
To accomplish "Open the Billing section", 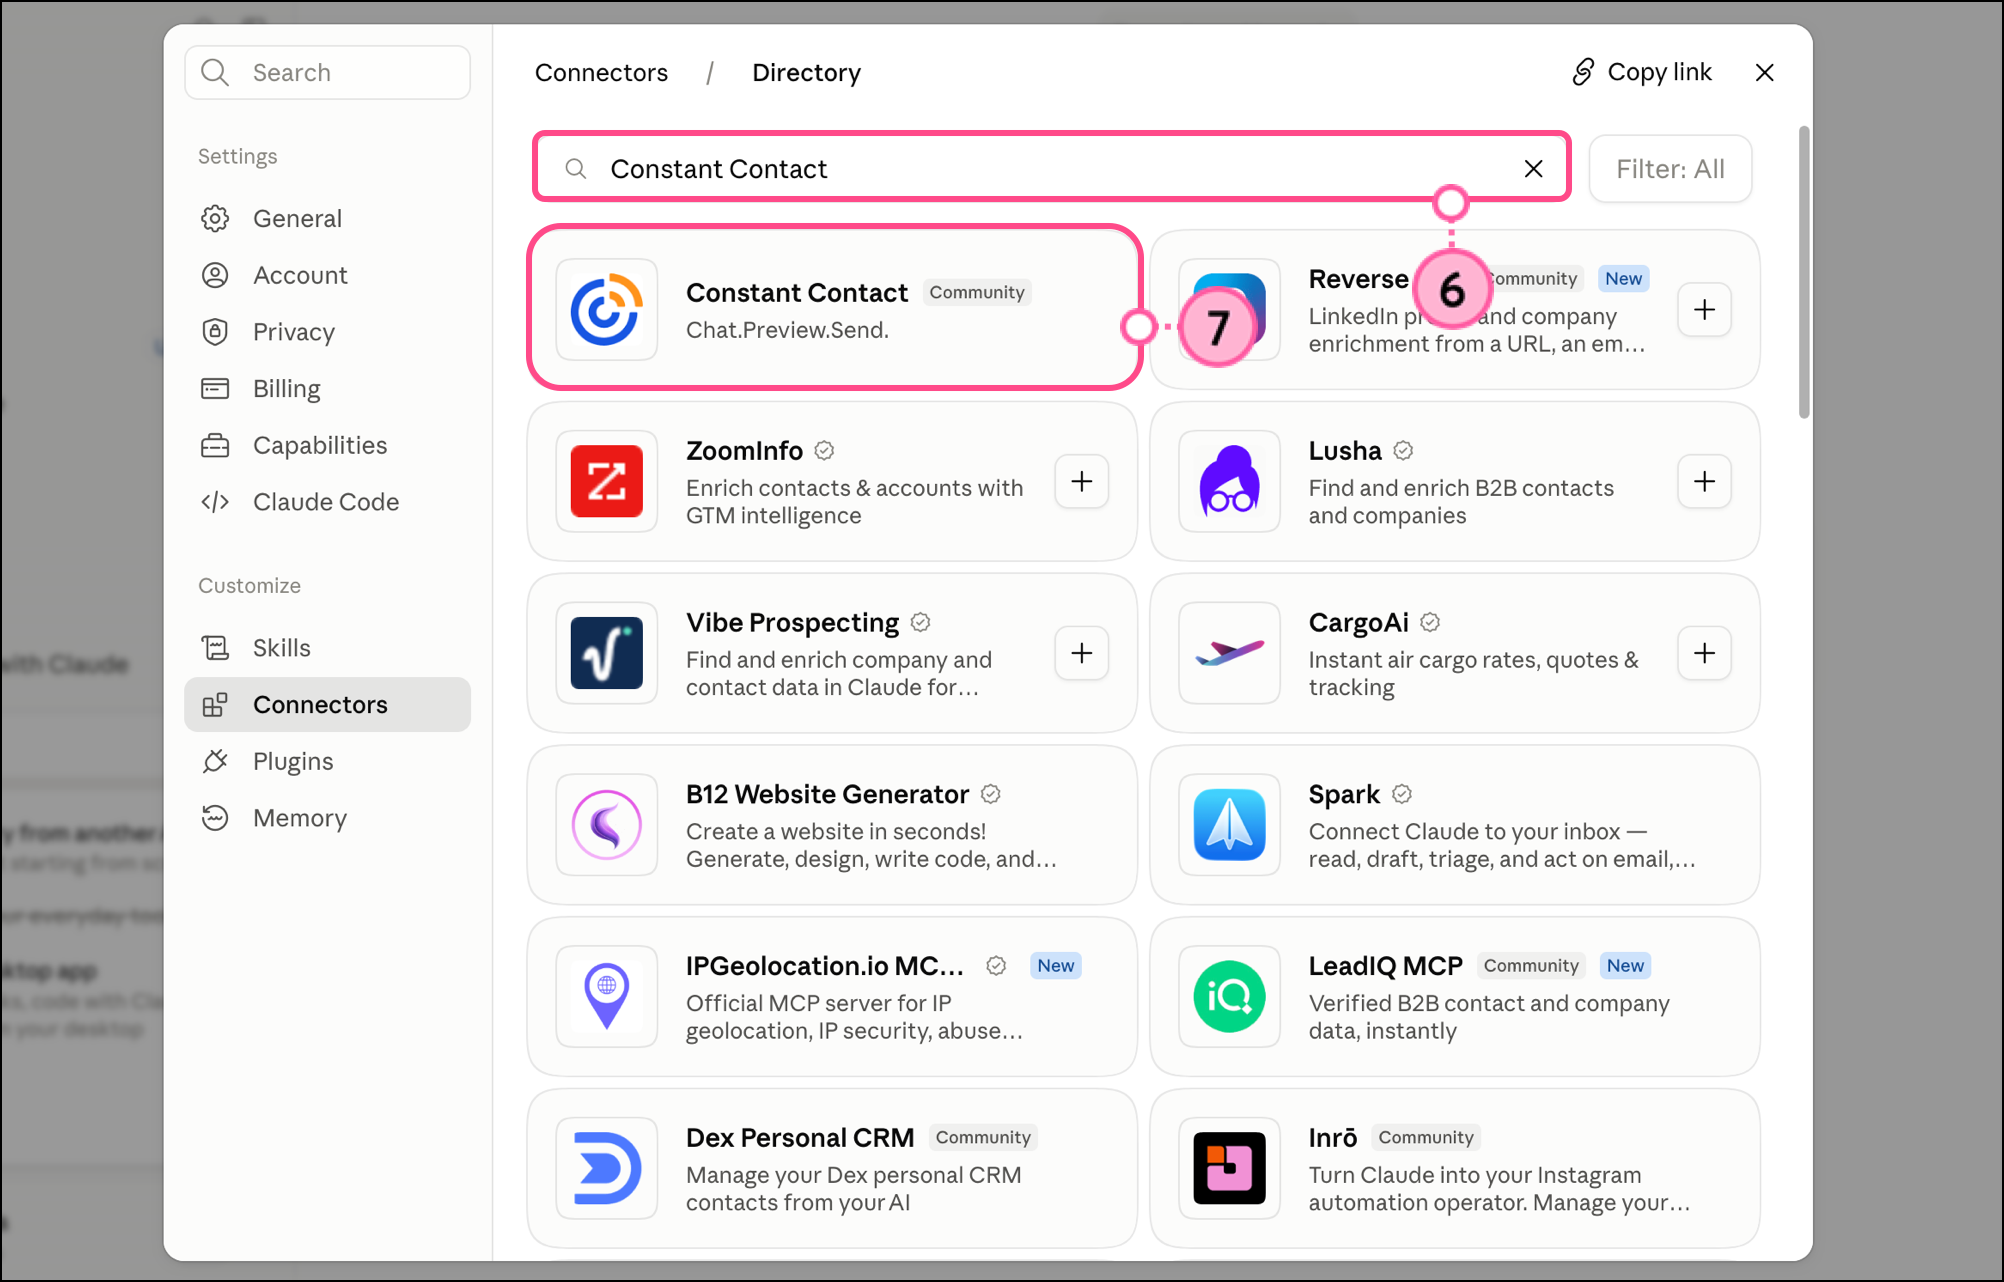I will click(x=327, y=388).
